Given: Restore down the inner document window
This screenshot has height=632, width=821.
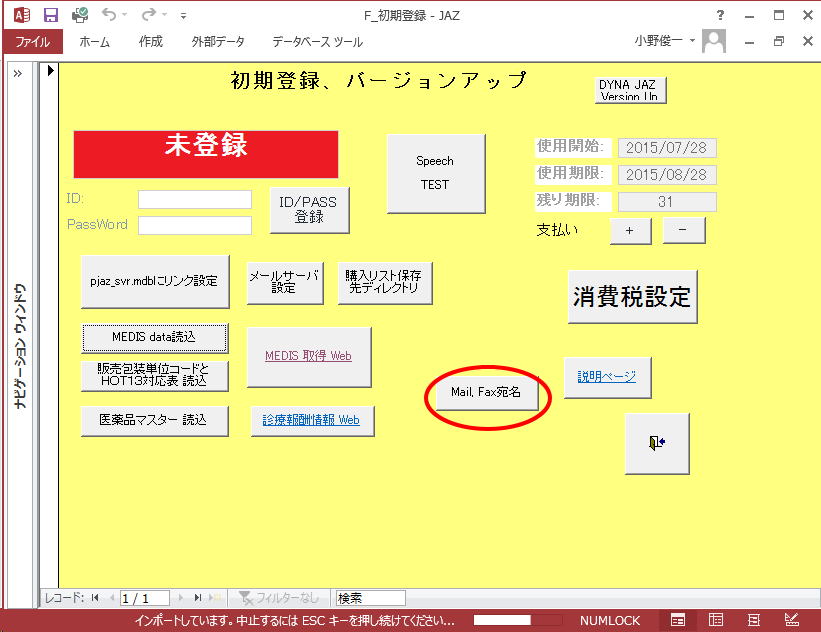Looking at the screenshot, I should click(x=779, y=41).
